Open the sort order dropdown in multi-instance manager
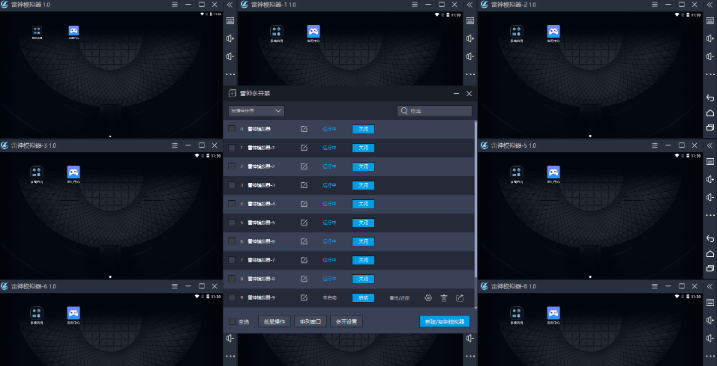The image size is (717, 366). 256,111
